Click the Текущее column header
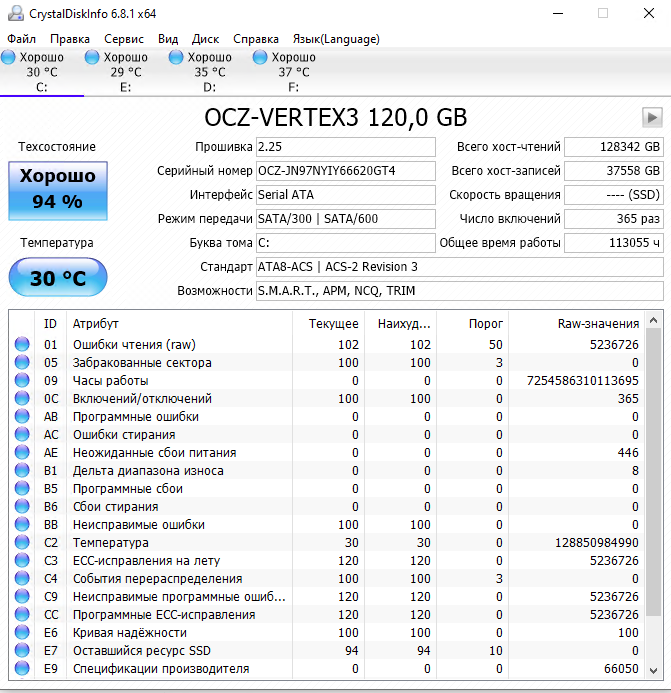 coord(328,324)
